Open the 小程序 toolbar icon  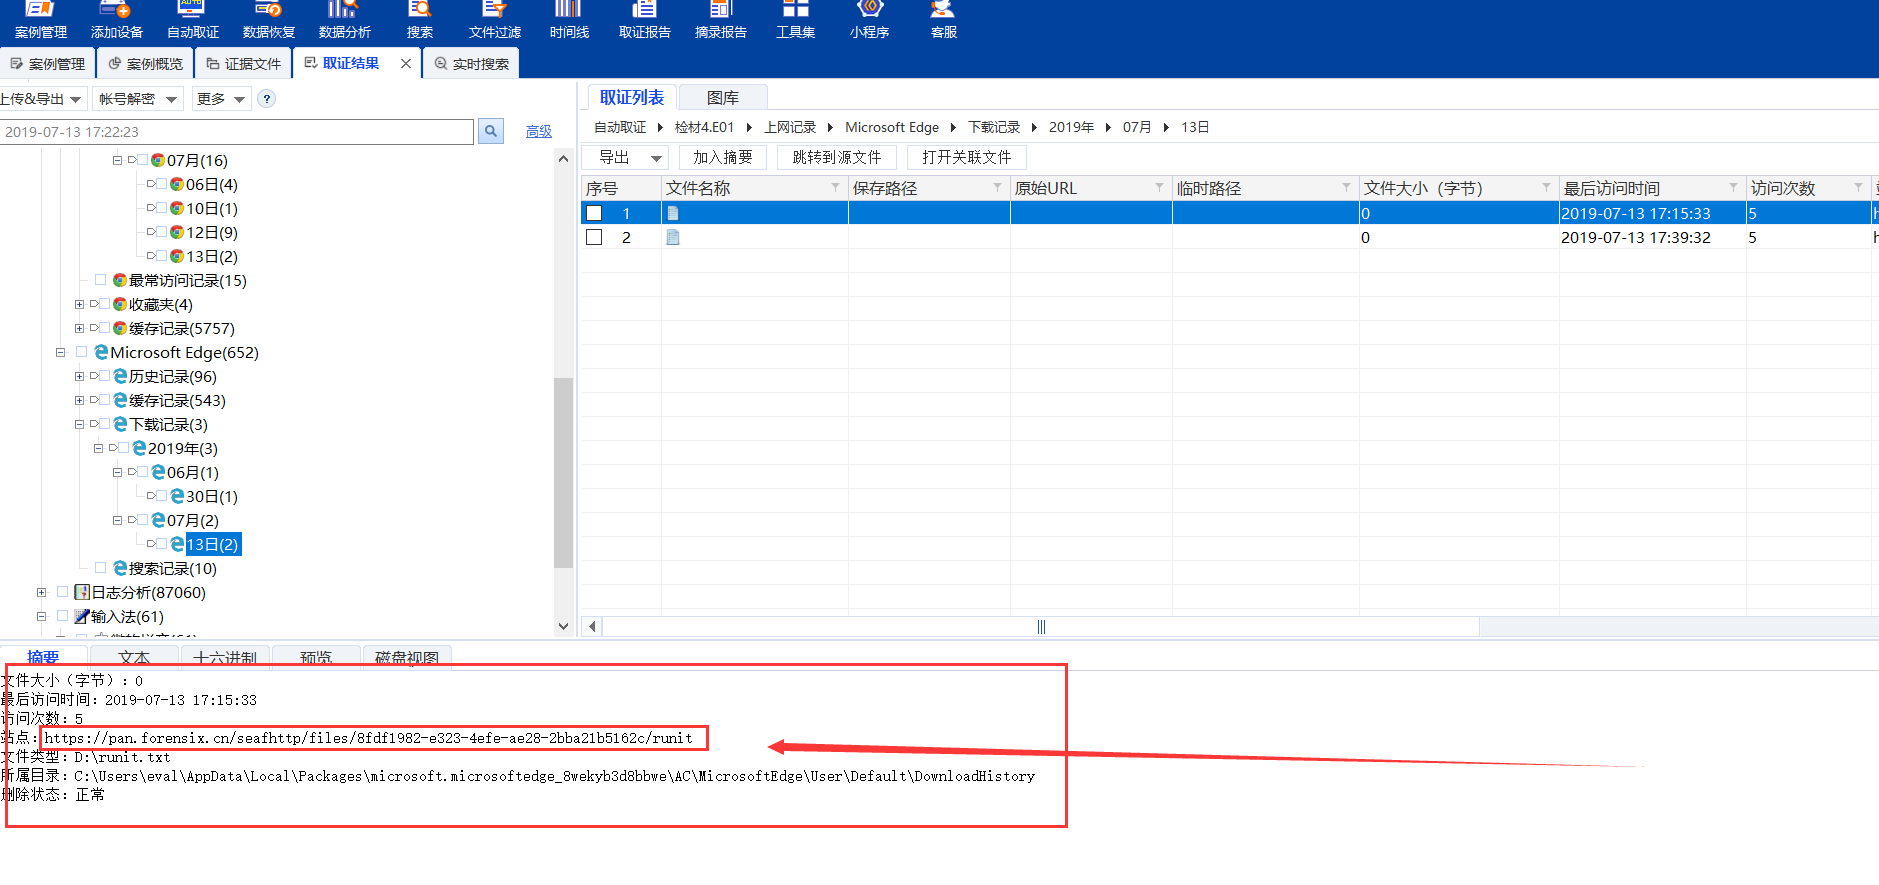pos(870,20)
